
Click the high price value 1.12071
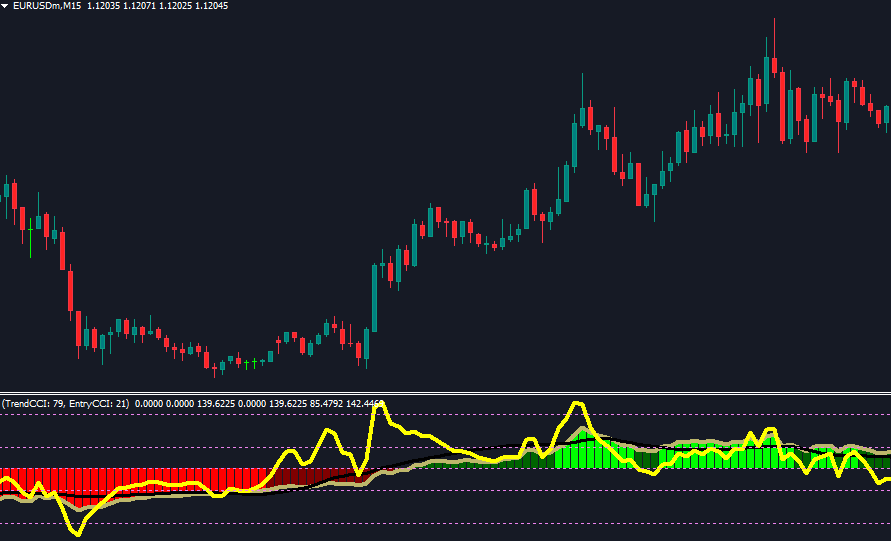point(139,6)
